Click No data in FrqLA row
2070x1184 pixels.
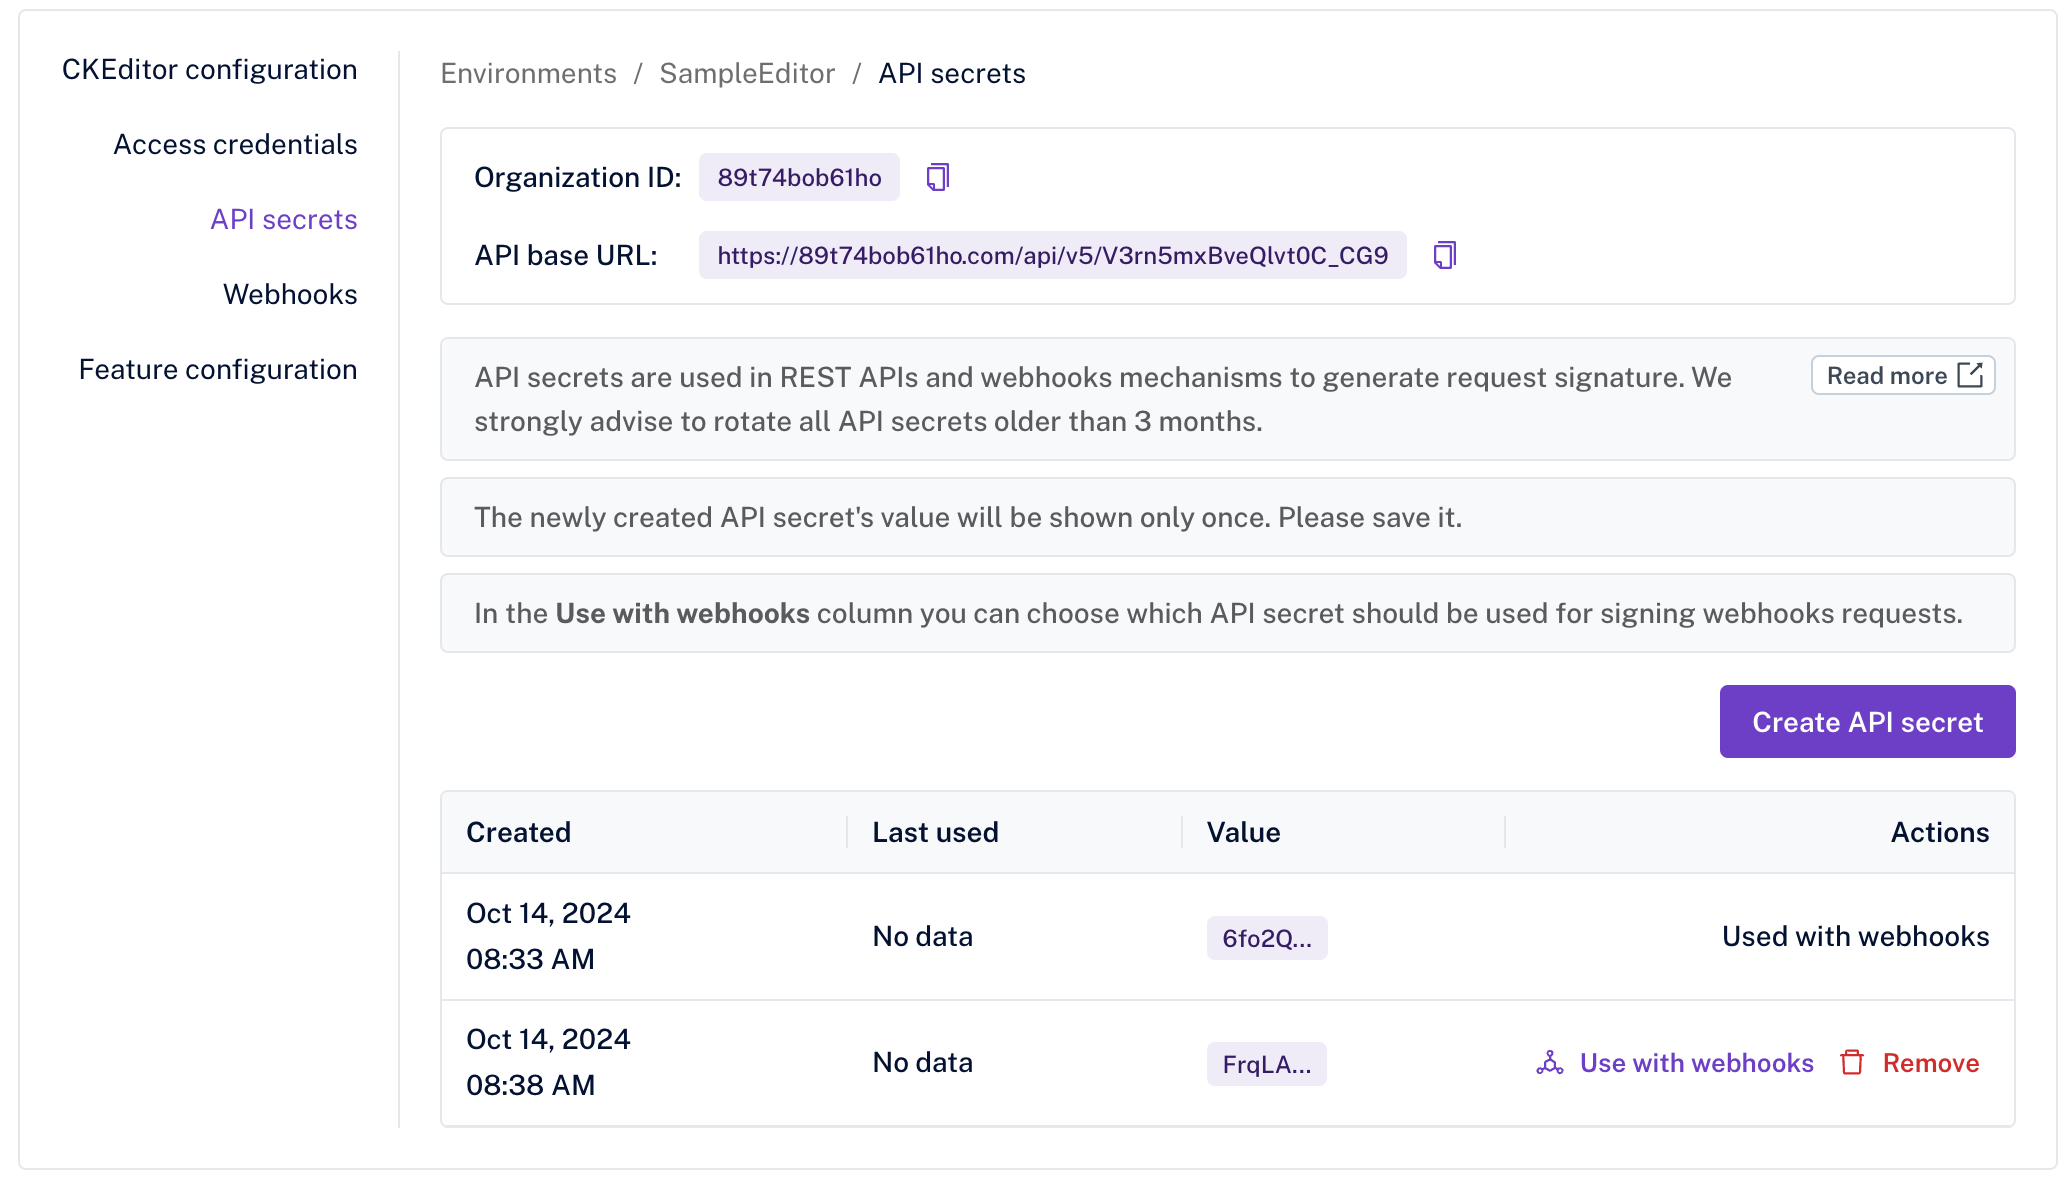pyautogui.click(x=922, y=1062)
